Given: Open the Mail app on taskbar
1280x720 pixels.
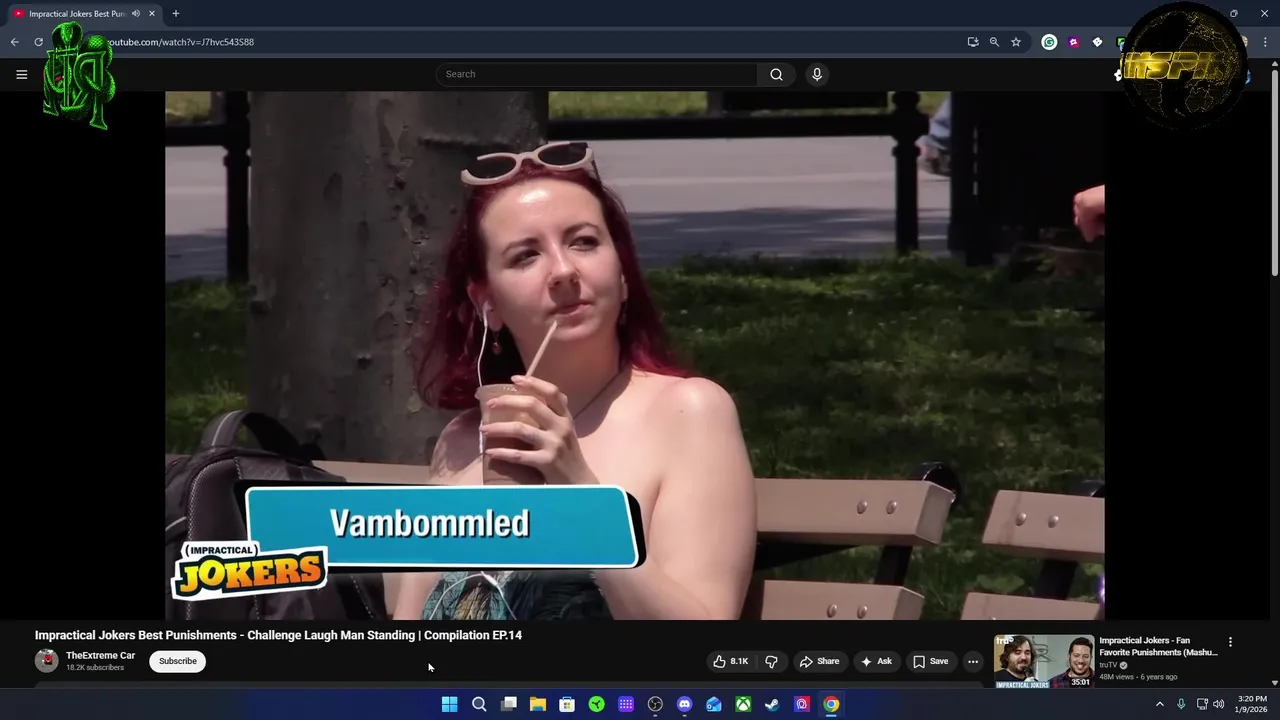Looking at the screenshot, I should point(714,704).
